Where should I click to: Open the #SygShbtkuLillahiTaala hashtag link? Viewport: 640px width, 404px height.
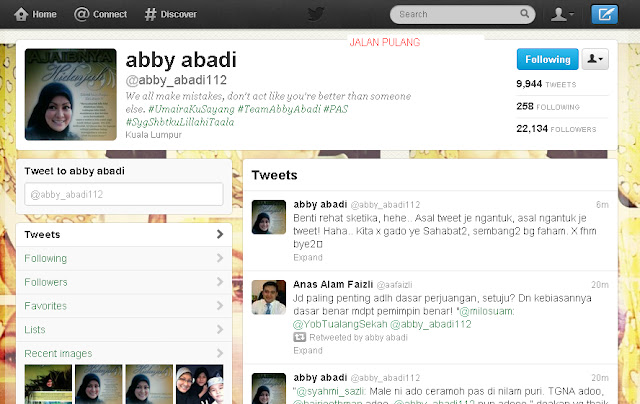pos(180,122)
